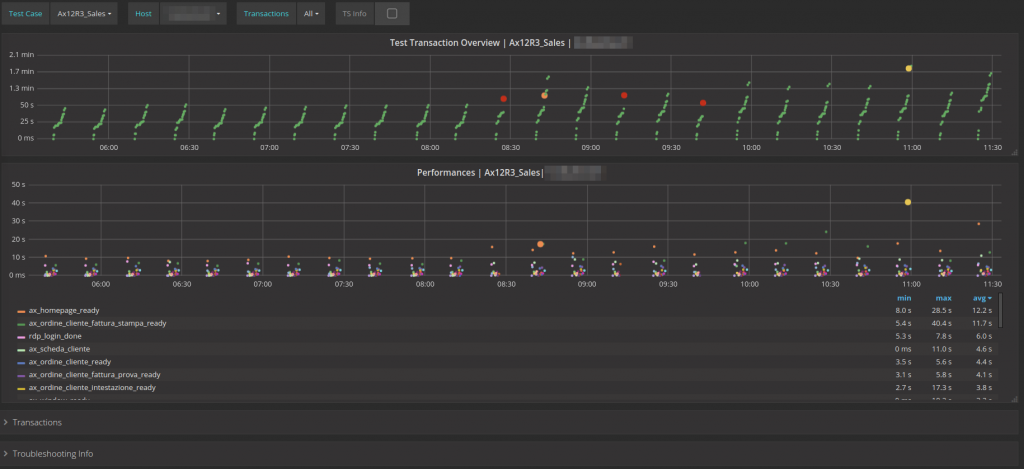Open the Ax12R3_Sales test case dropdown
The height and width of the screenshot is (469, 1024).
[x=85, y=14]
